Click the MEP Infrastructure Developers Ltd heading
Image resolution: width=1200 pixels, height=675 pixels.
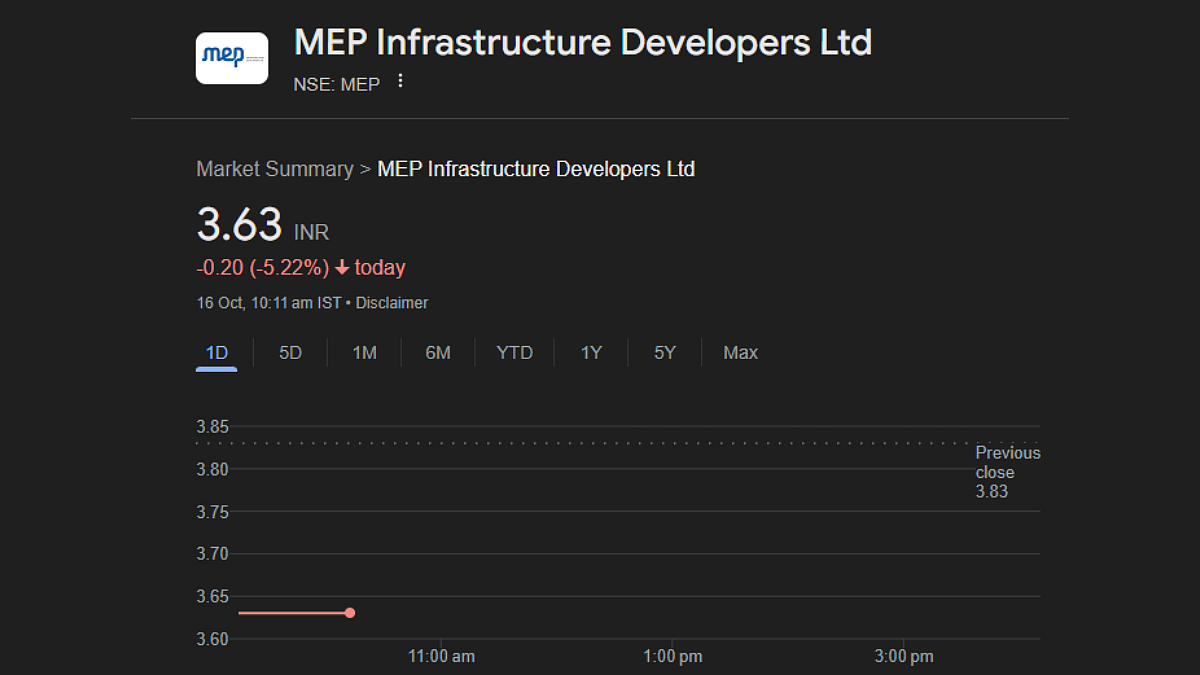tap(582, 43)
